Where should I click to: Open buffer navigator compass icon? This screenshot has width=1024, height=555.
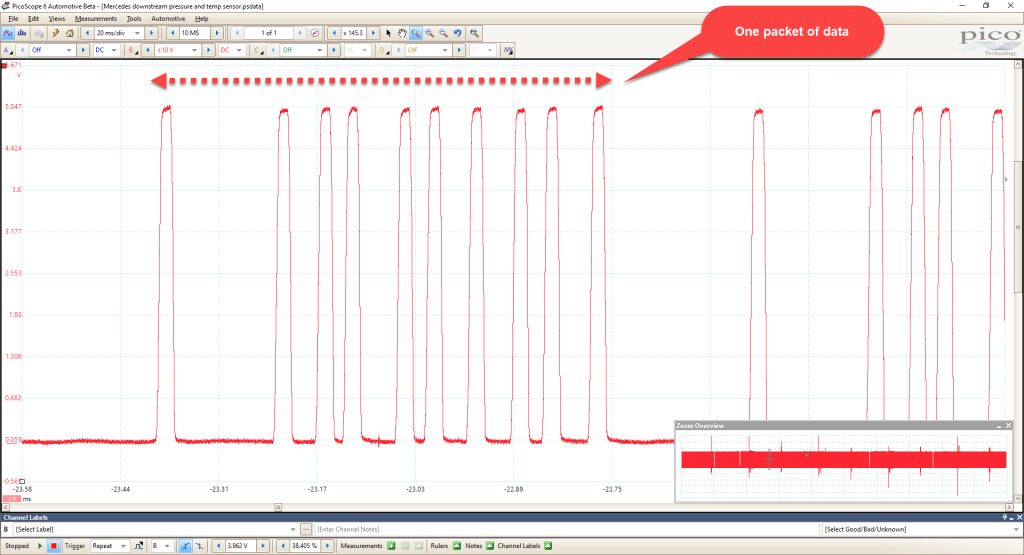315,33
